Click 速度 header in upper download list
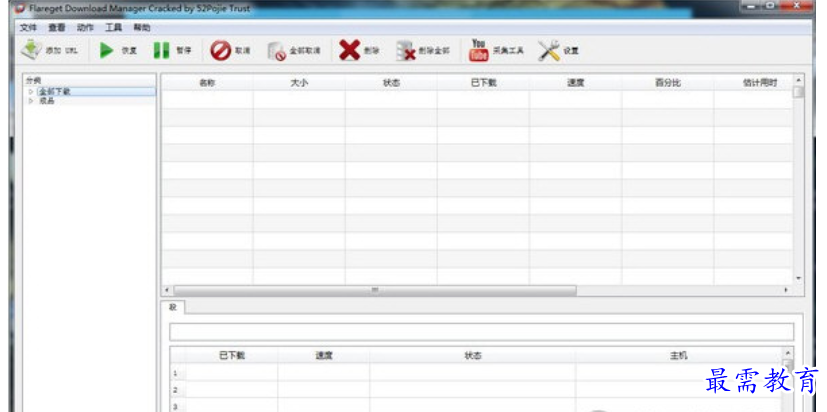Image resolution: width=827 pixels, height=412 pixels. [x=575, y=82]
